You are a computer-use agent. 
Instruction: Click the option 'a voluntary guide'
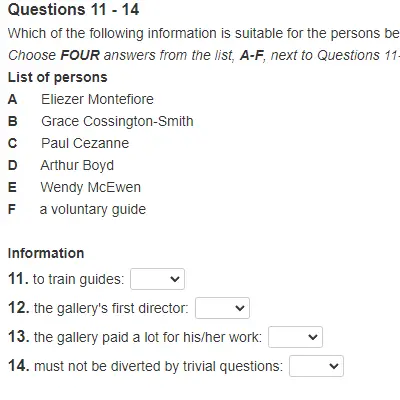click(x=93, y=209)
